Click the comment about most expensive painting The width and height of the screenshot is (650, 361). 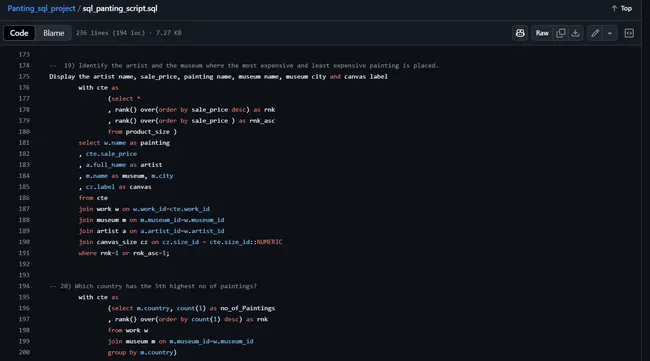[244, 65]
